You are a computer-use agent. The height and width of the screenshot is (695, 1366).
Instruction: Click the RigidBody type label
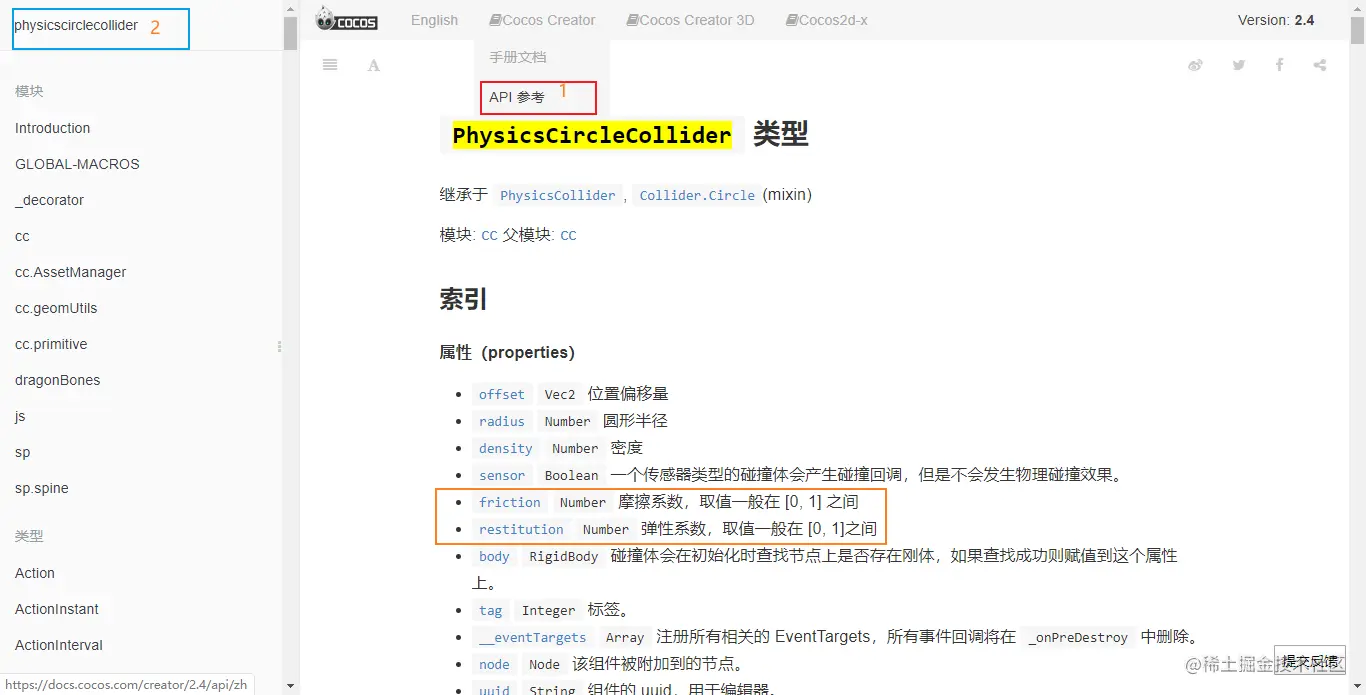563,556
